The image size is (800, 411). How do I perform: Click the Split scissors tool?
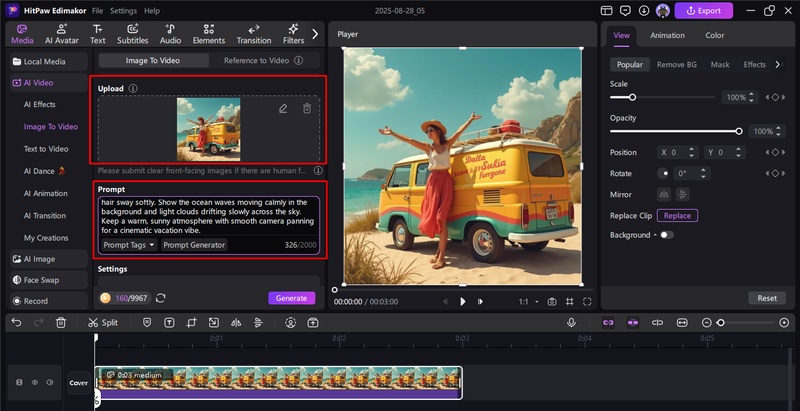(103, 323)
